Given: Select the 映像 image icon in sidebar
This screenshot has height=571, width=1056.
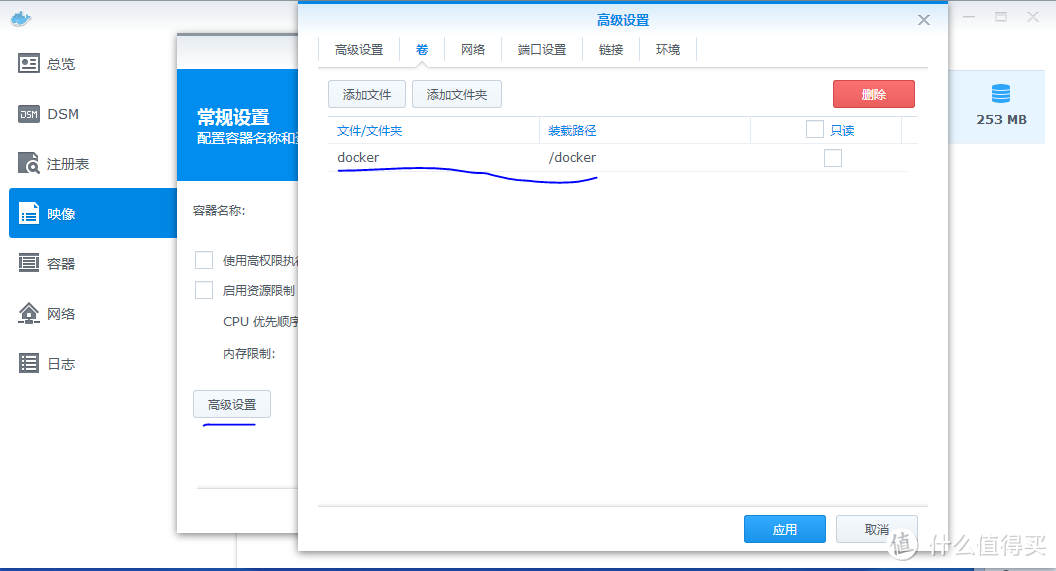Looking at the screenshot, I should point(28,213).
